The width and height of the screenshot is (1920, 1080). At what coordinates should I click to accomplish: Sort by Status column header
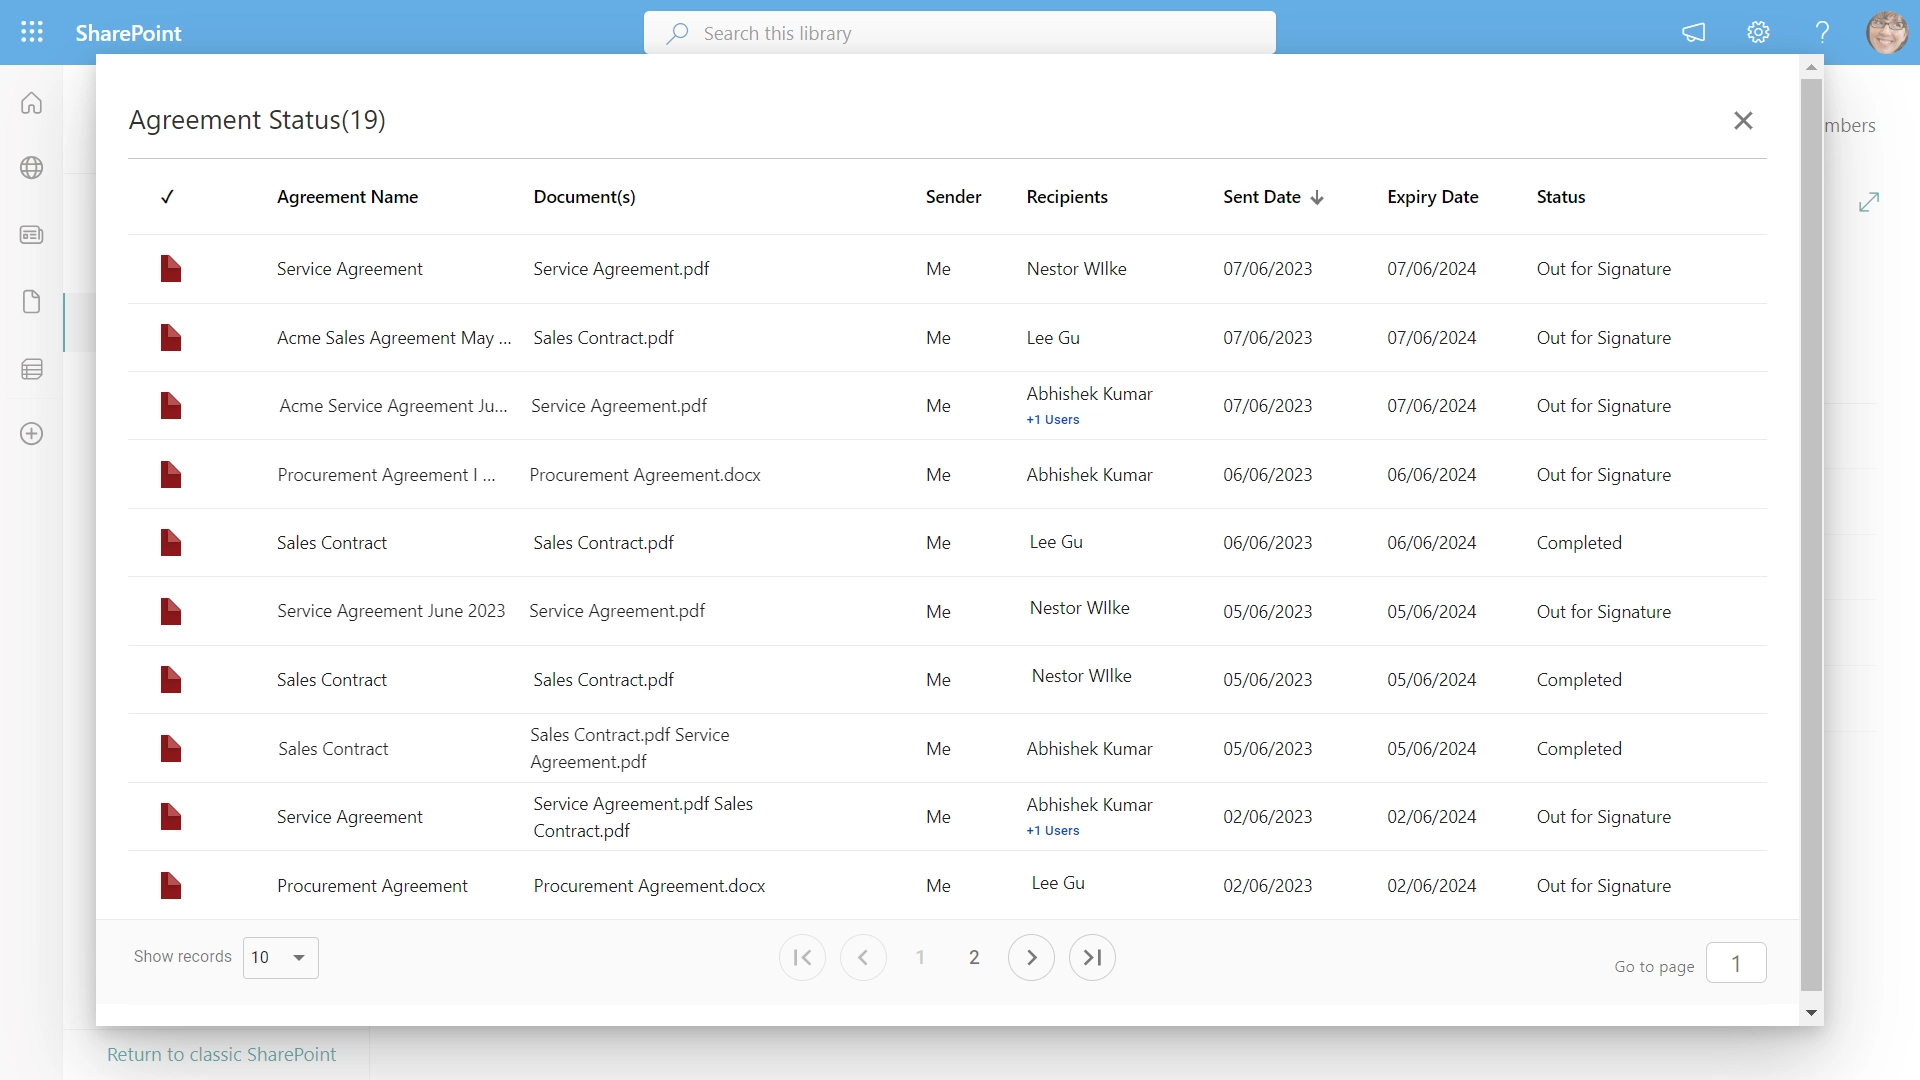(x=1560, y=197)
